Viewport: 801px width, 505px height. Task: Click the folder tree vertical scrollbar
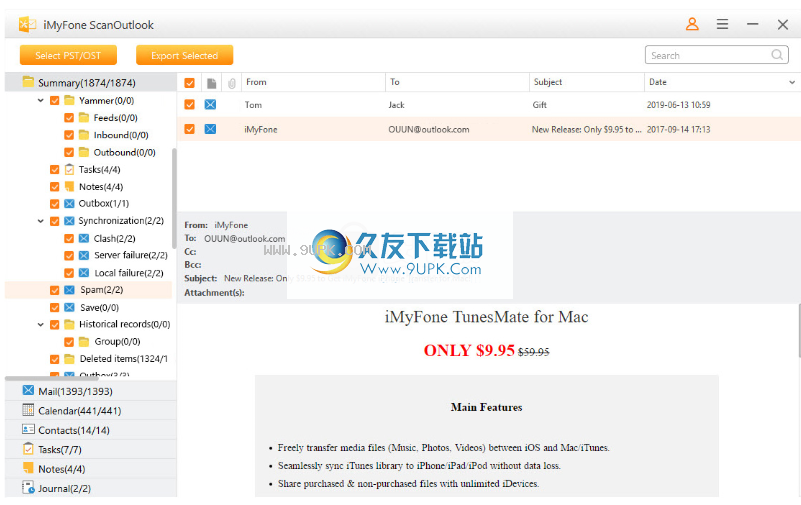[174, 198]
